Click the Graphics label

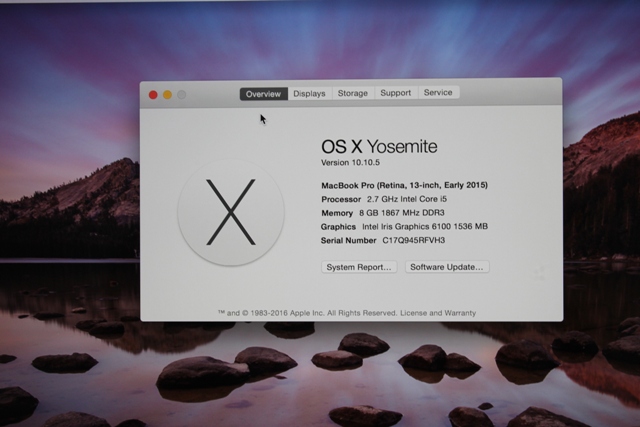point(338,227)
